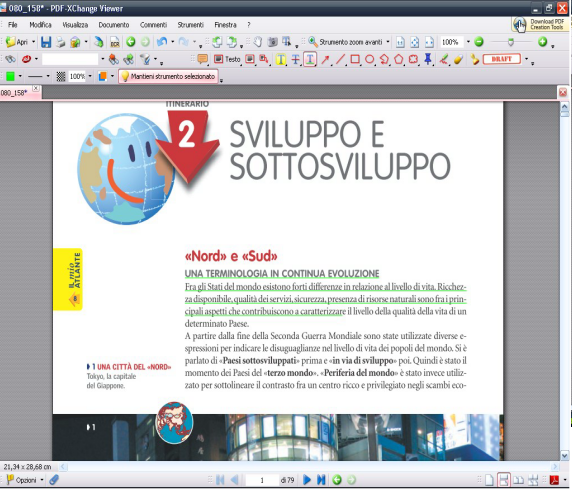The height and width of the screenshot is (489, 572).
Task: Click the orange blend color swatch
Action: pos(103,76)
